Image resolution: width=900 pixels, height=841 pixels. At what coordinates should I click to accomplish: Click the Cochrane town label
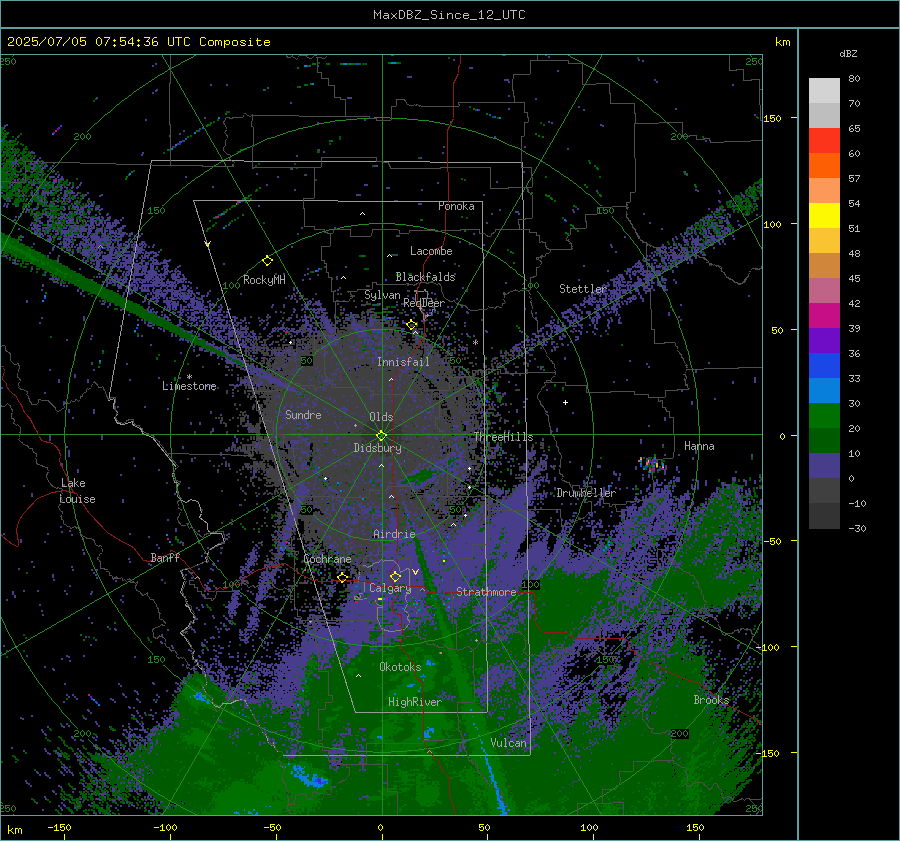tap(327, 559)
